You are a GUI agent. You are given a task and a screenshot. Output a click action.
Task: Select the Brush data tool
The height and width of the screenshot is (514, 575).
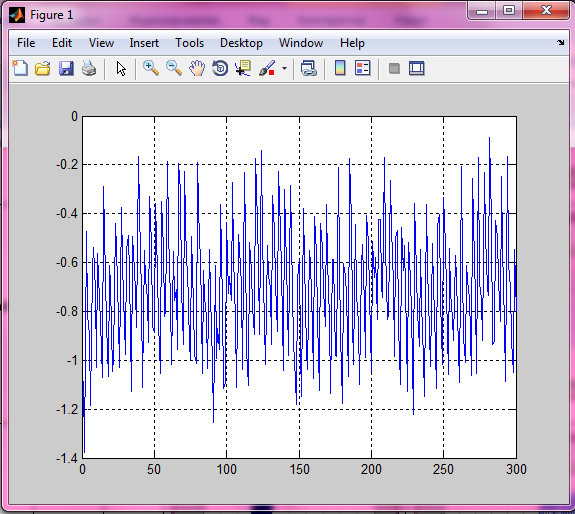coord(267,68)
